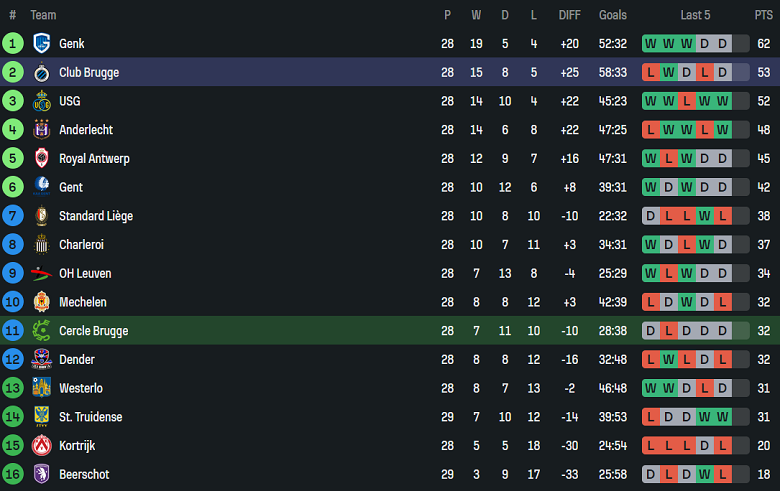The image size is (780, 491).
Task: Click Dender's most recent loss result
Action: point(722,359)
